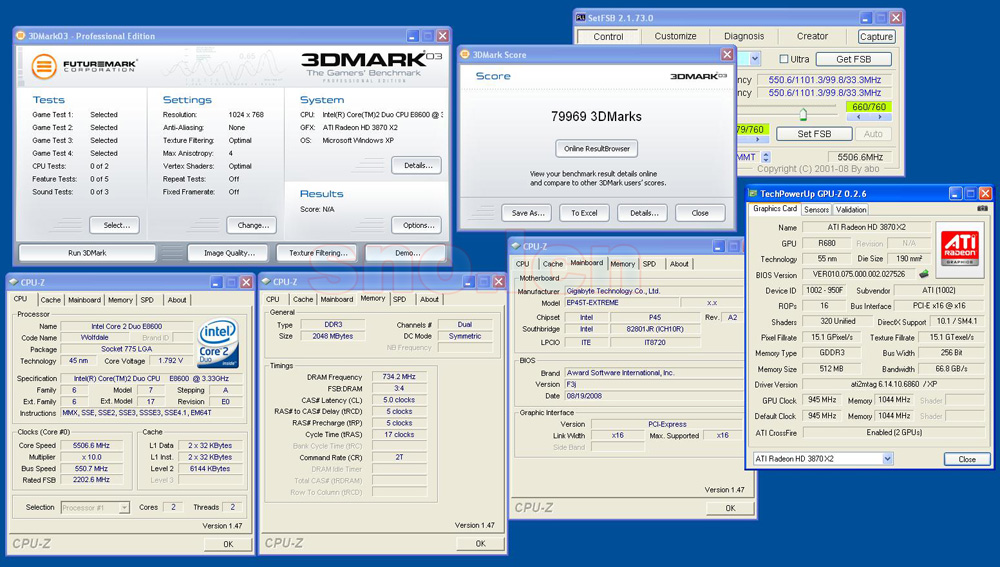Click Save As in 3DMark Score
The width and height of the screenshot is (1000, 567).
[527, 213]
